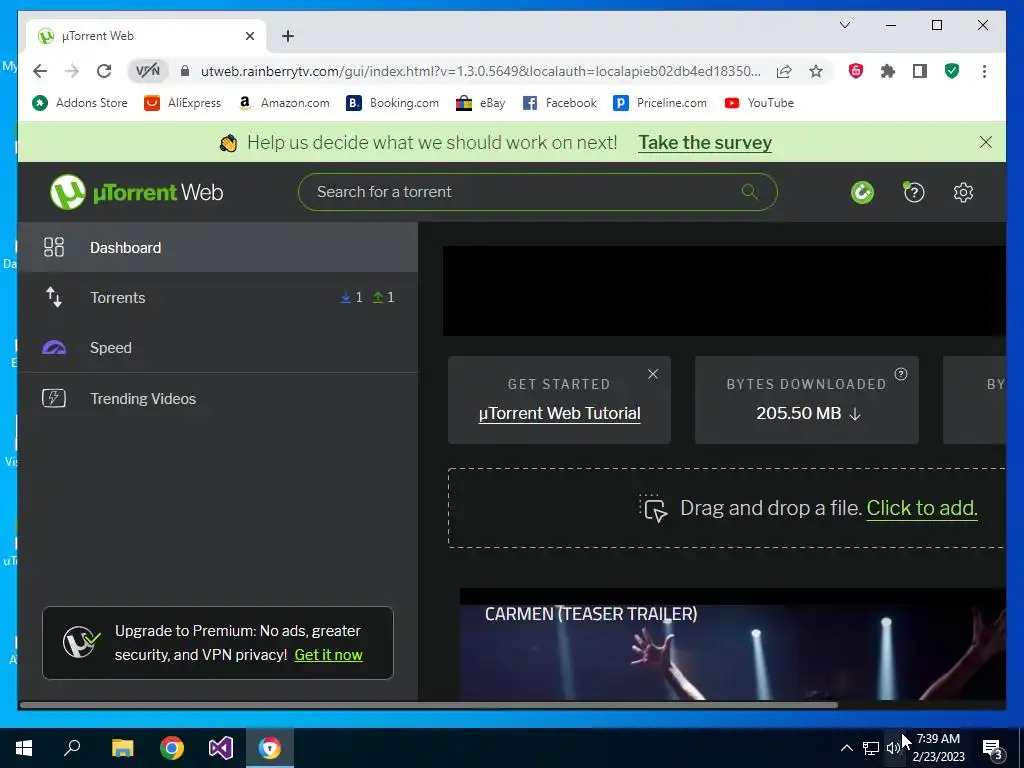Image resolution: width=1024 pixels, height=768 pixels.
Task: Open Trending Videos in sidebar
Action: click(x=217, y=398)
